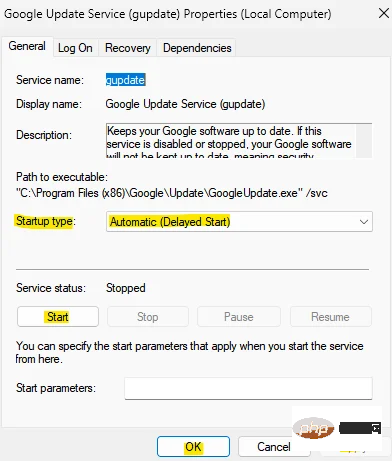The width and height of the screenshot is (392, 461).
Task: Click the small icon on the black banner
Action: pyautogui.click(x=376, y=428)
